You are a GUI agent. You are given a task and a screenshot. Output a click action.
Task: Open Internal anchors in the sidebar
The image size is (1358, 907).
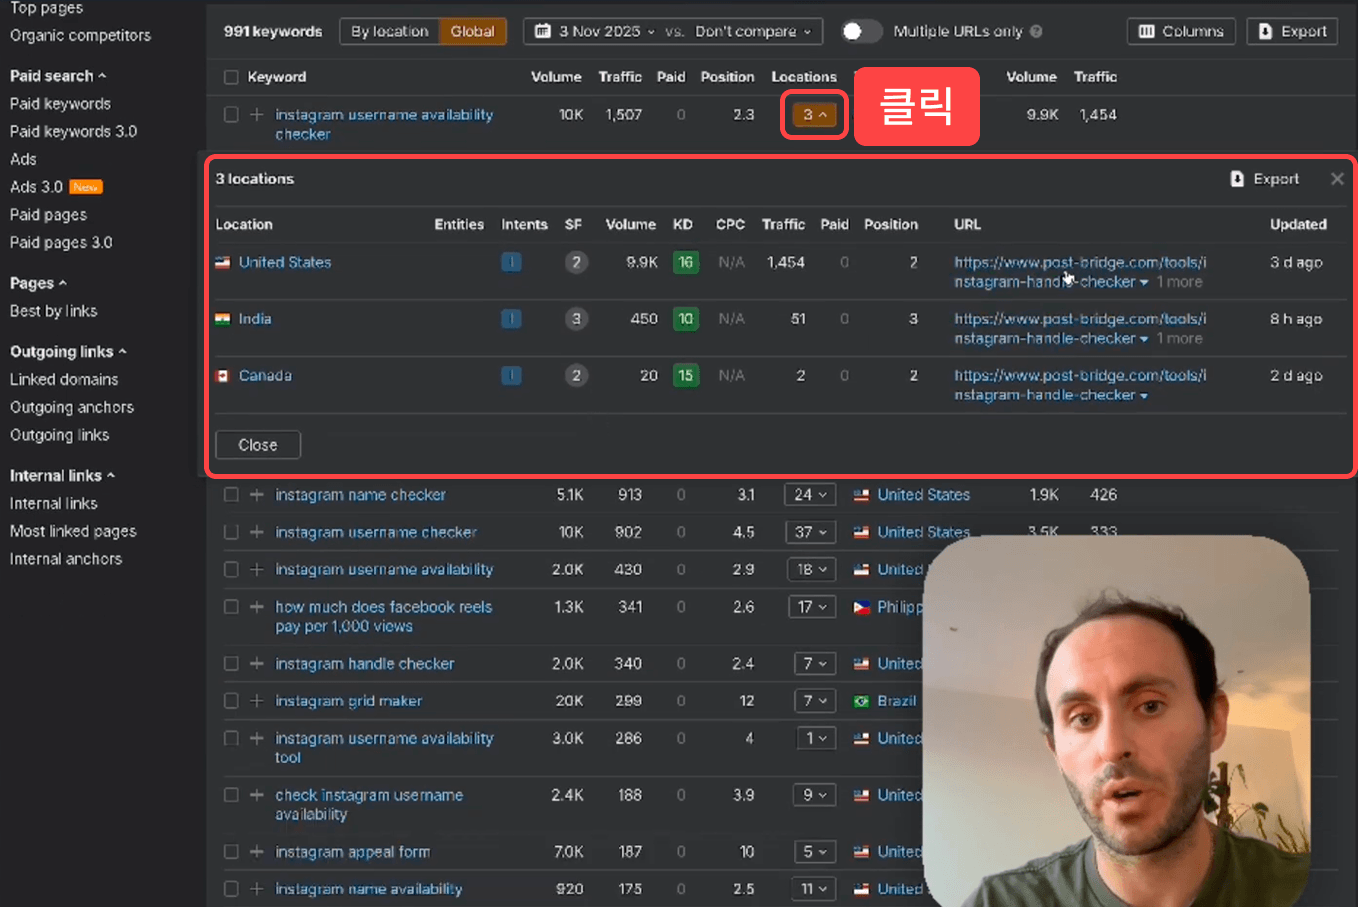point(66,560)
